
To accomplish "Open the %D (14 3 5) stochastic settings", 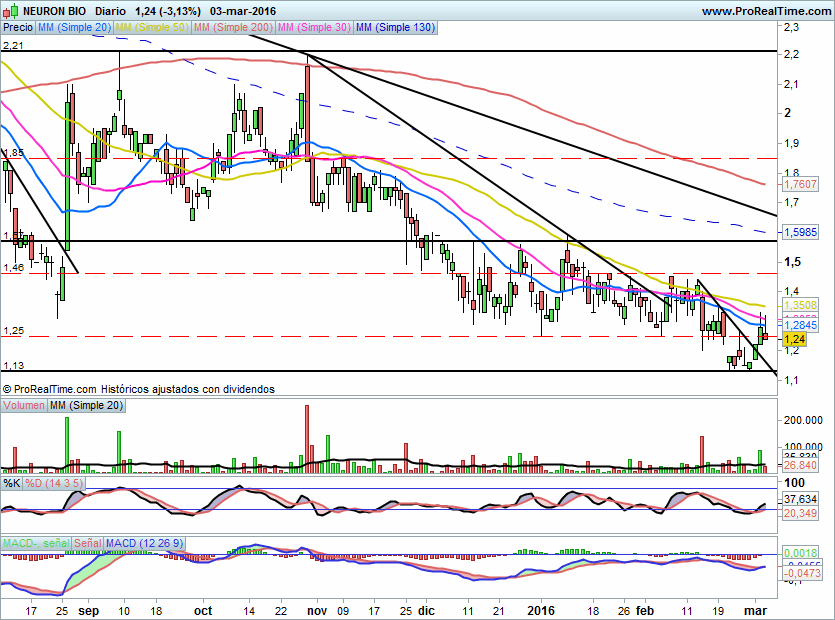I will coord(54,483).
